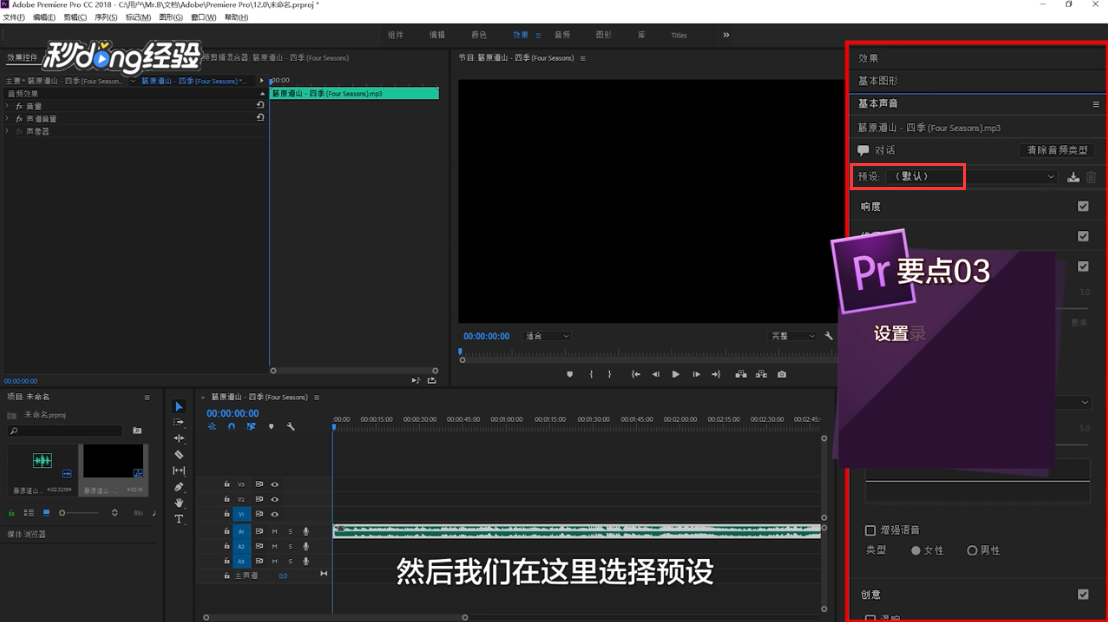Reset the 声道音量 effect
This screenshot has height=622, width=1108.
coord(260,118)
